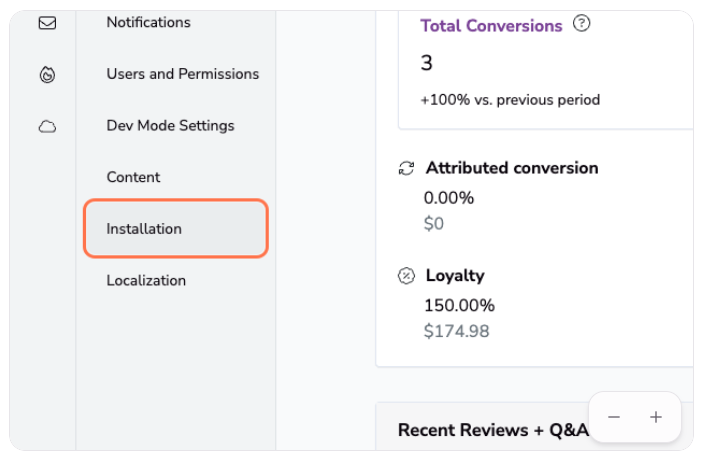
Task: Click the Total Conversions help question icon
Action: [581, 24]
